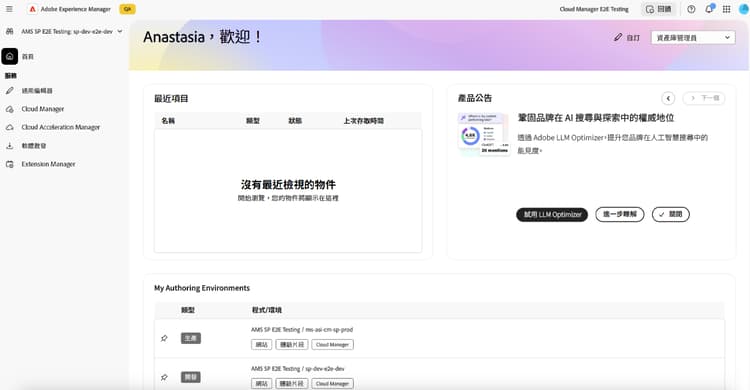Open the notifications bell

tap(709, 9)
